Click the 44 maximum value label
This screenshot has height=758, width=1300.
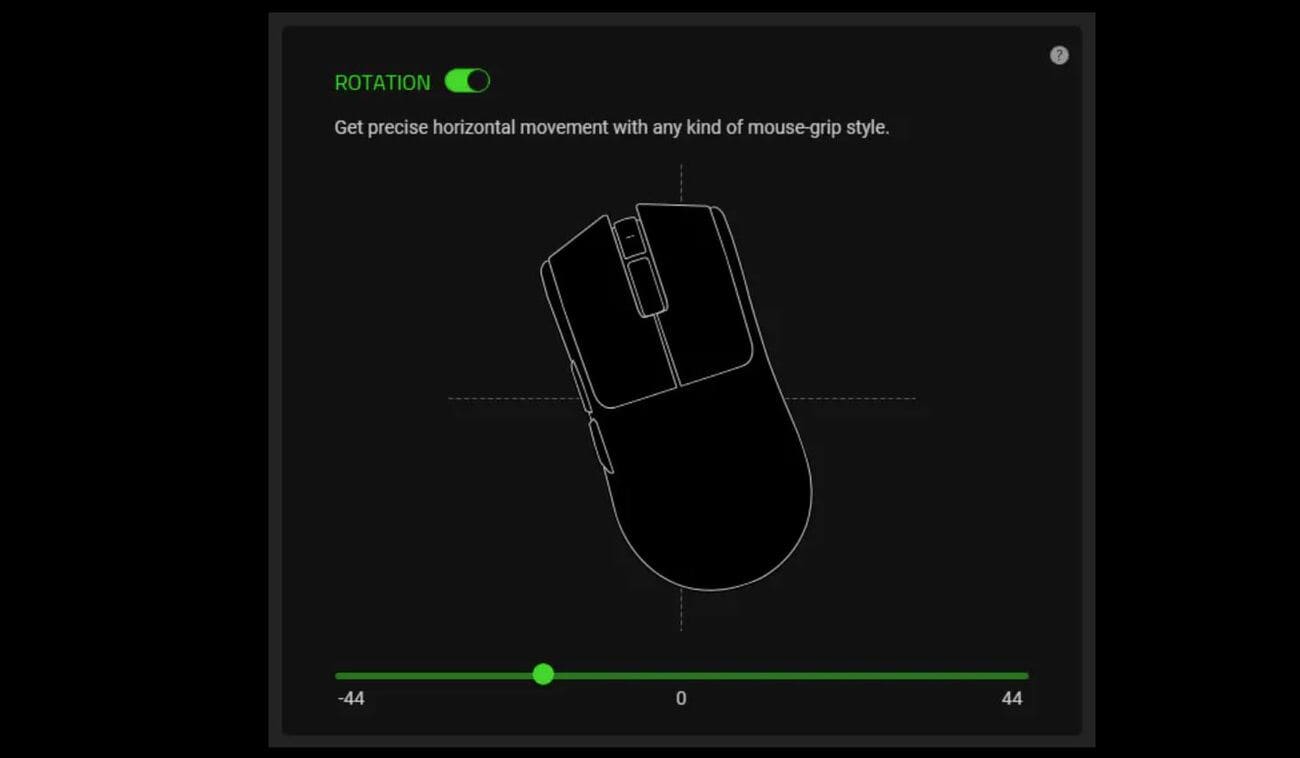(x=1012, y=699)
